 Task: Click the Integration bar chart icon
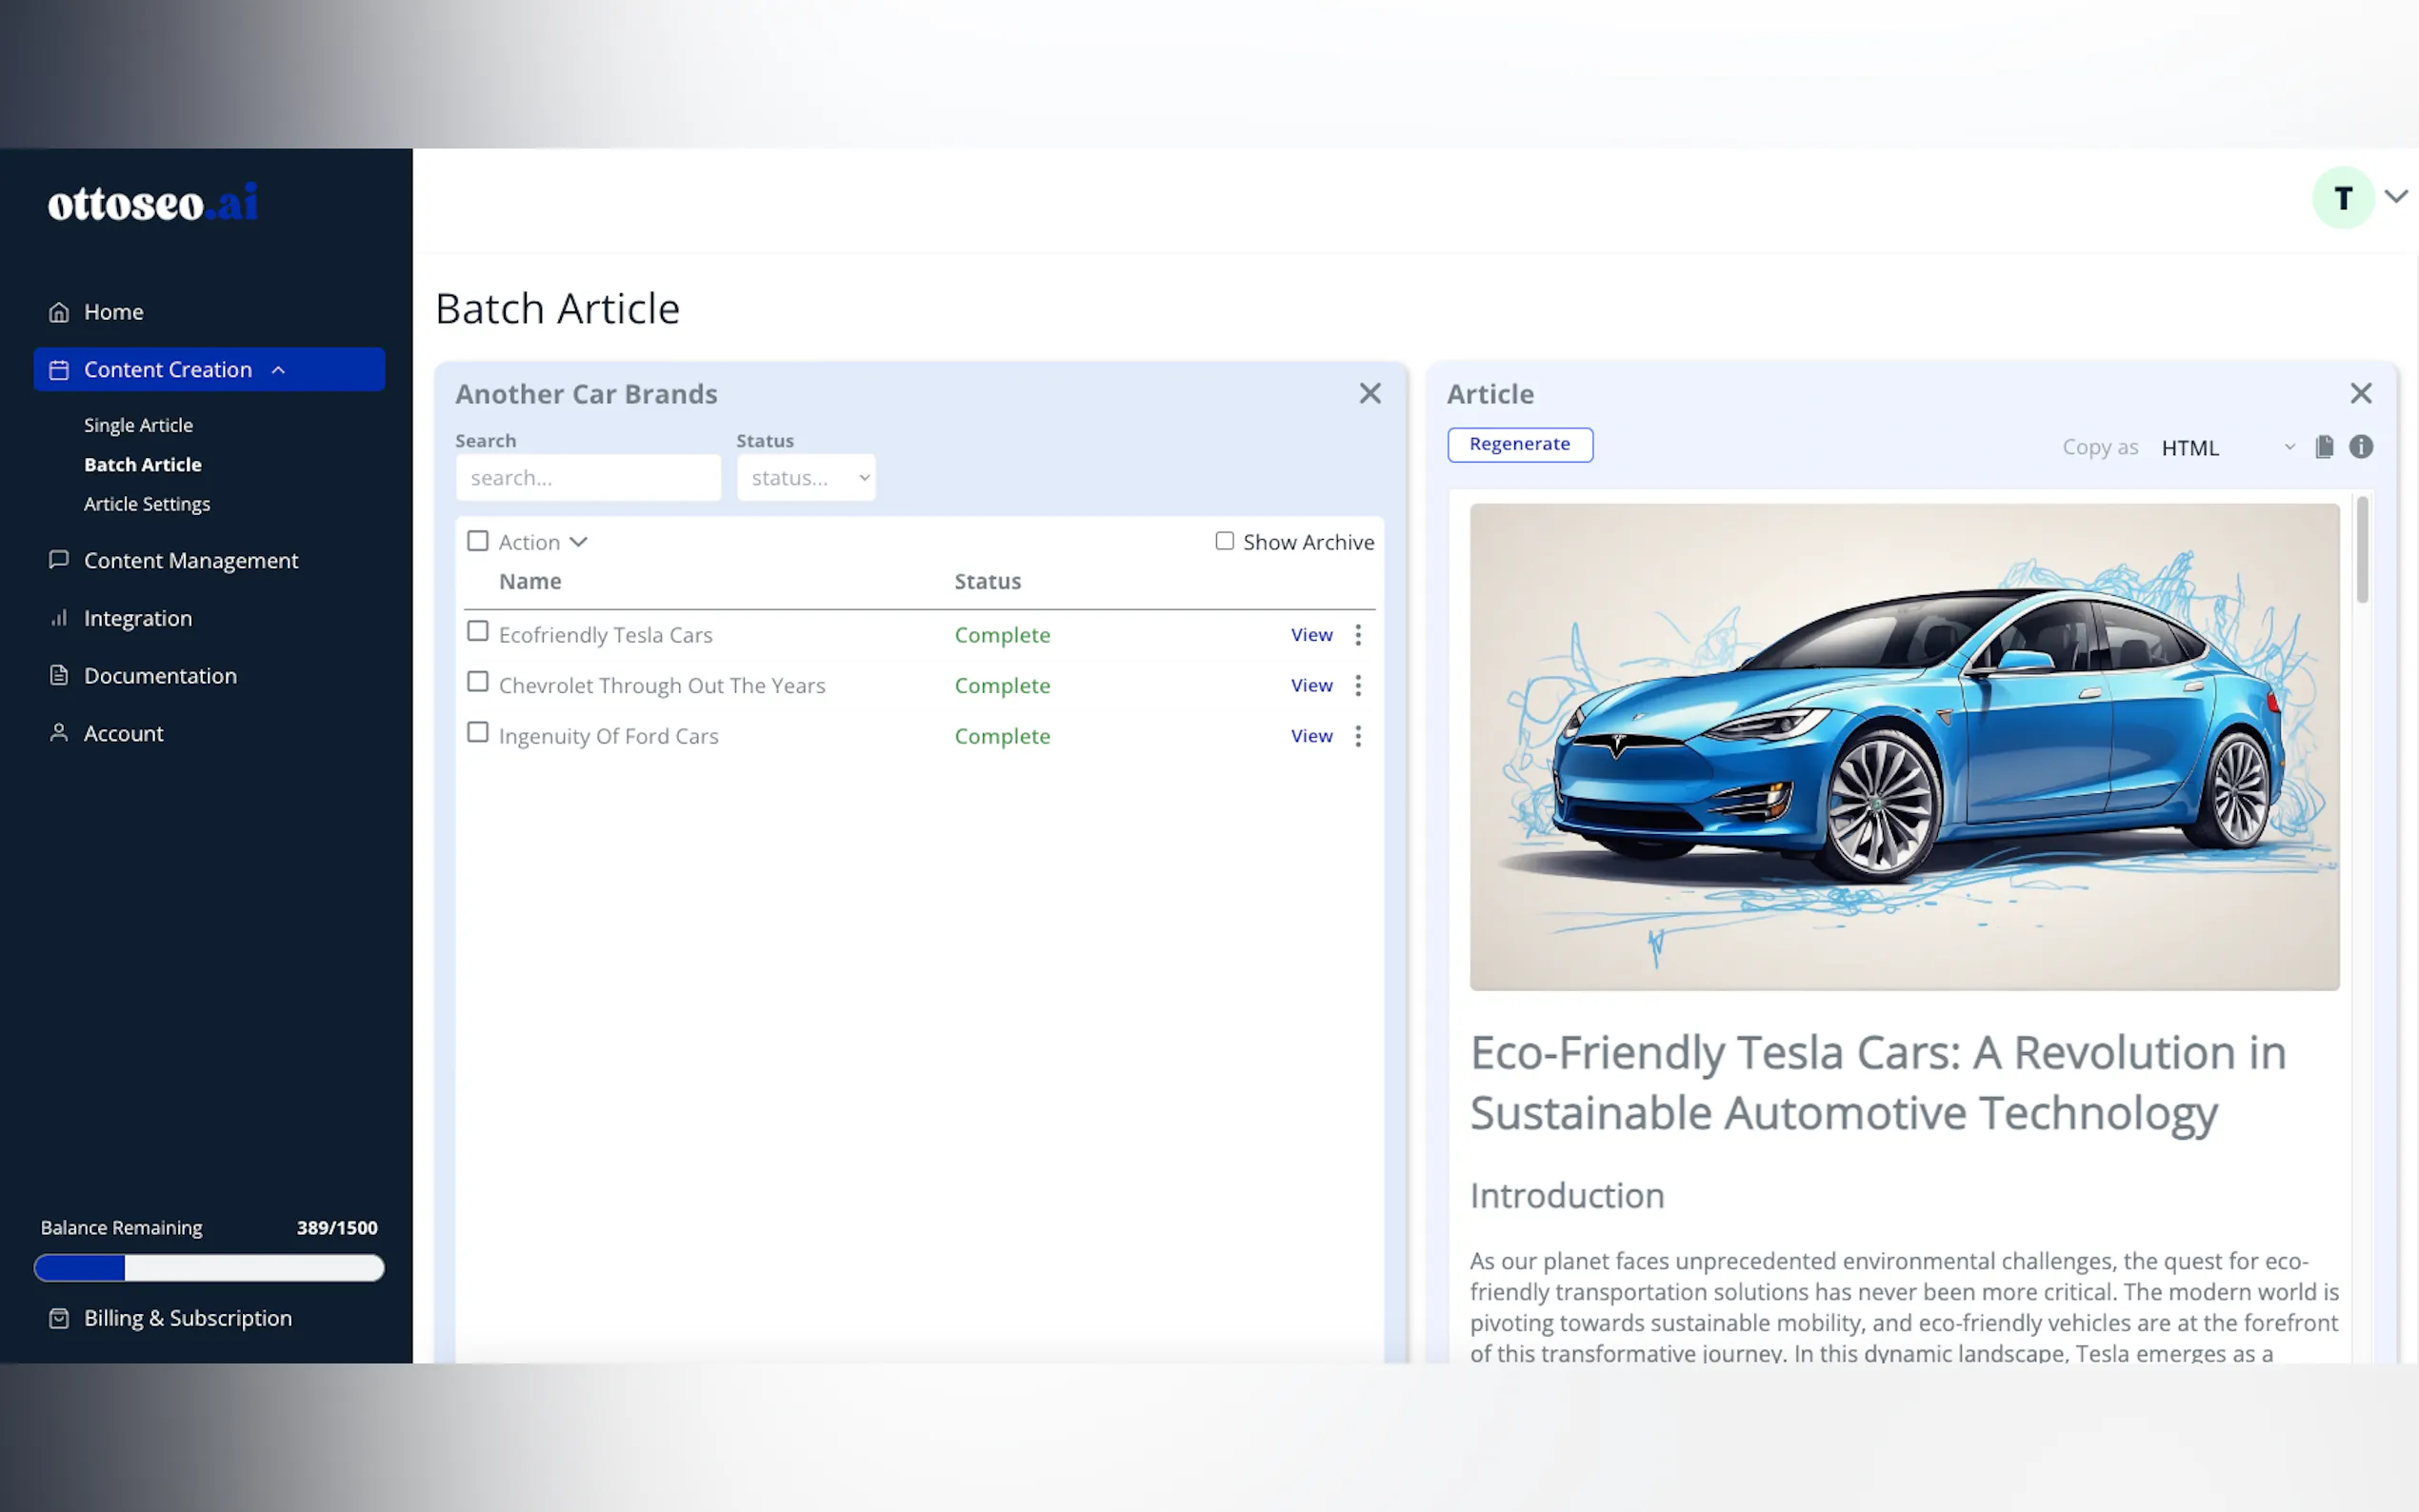coord(59,618)
